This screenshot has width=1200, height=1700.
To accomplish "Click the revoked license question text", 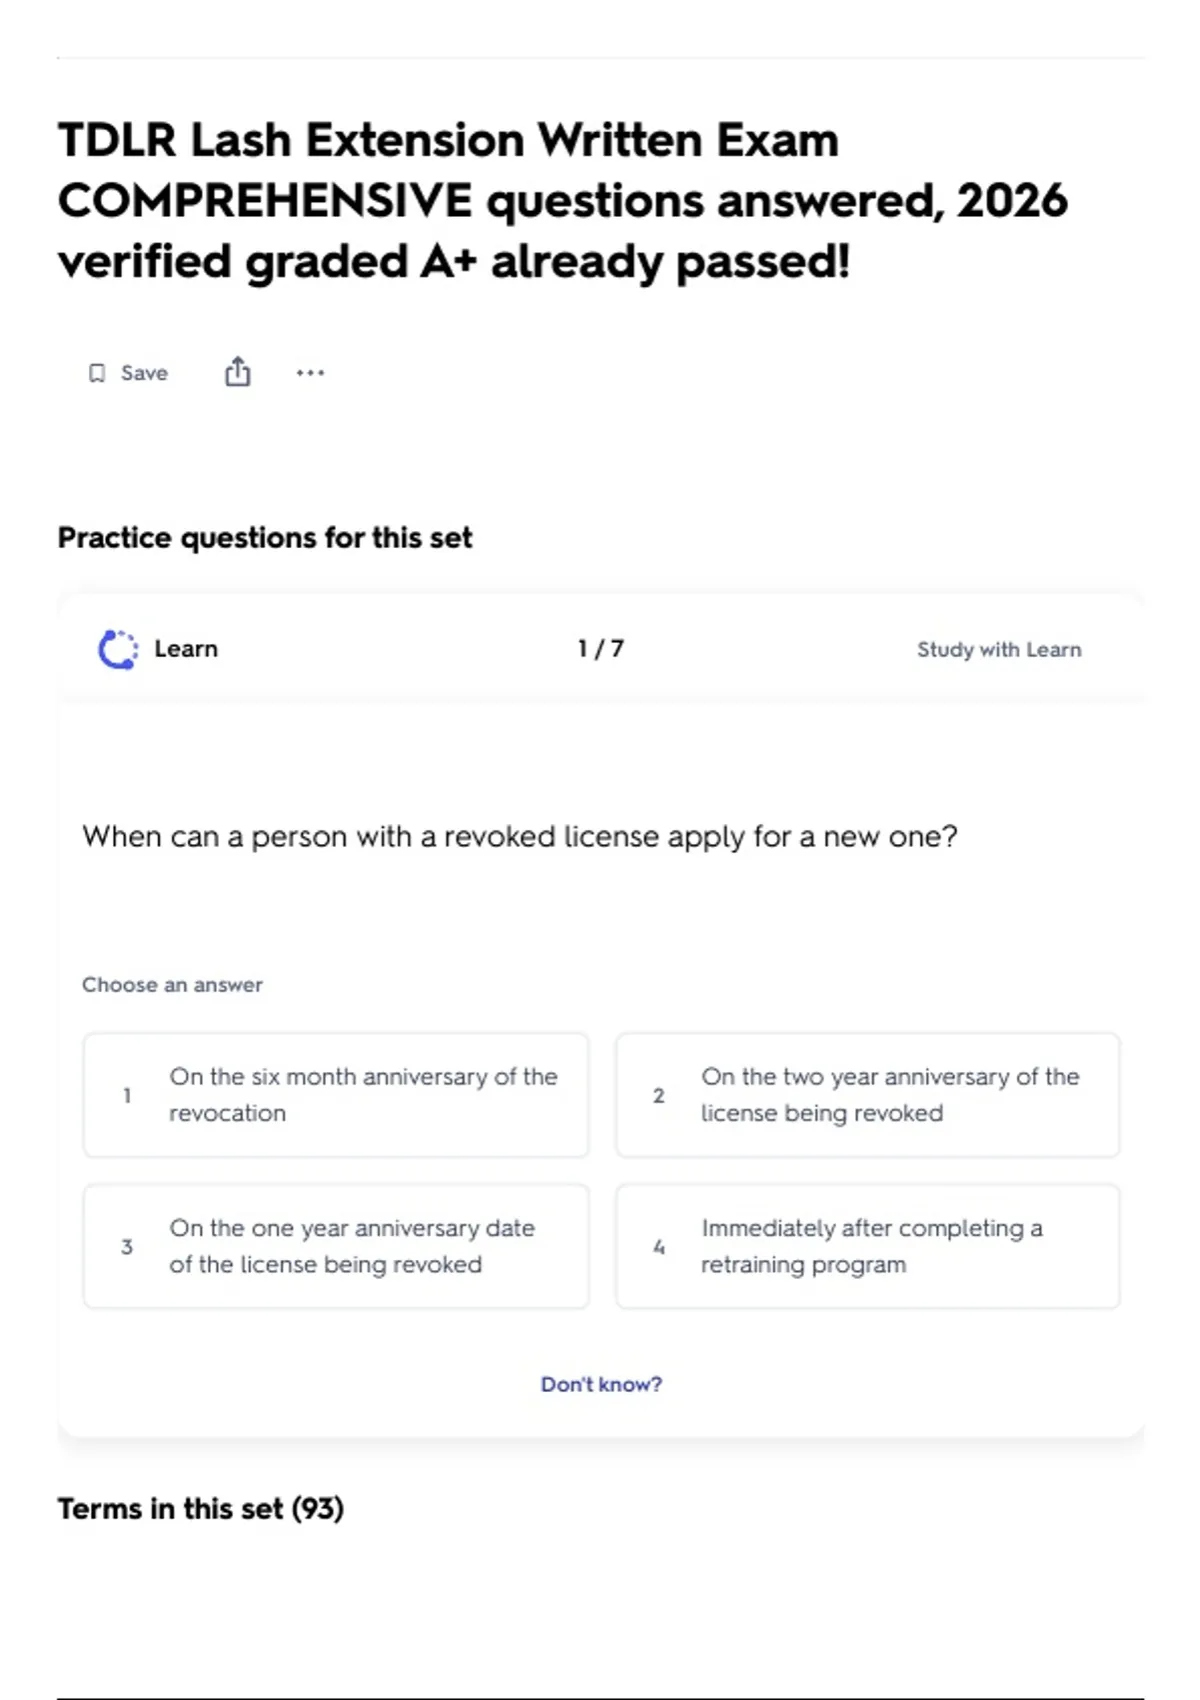I will pyautogui.click(x=520, y=836).
